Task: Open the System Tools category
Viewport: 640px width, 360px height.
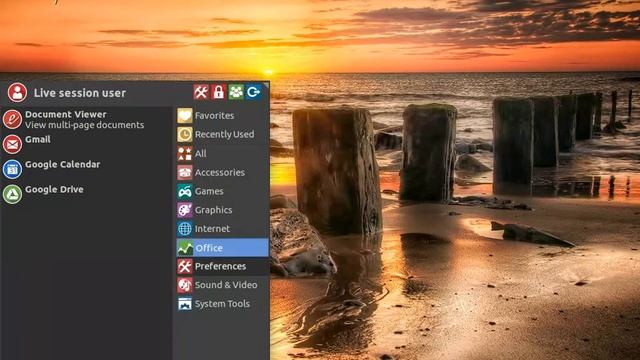Action: (222, 304)
